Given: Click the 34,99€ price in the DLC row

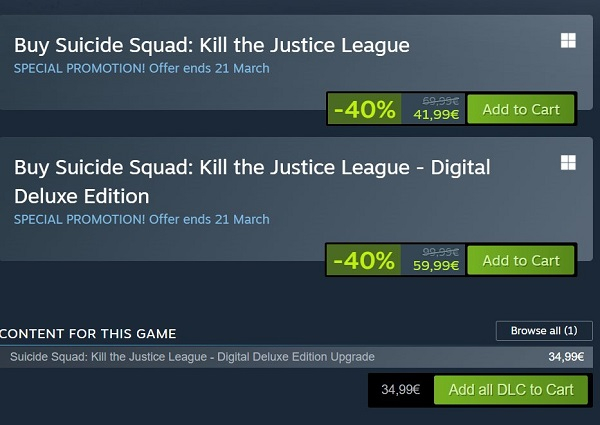Looking at the screenshot, I should click(567, 357).
